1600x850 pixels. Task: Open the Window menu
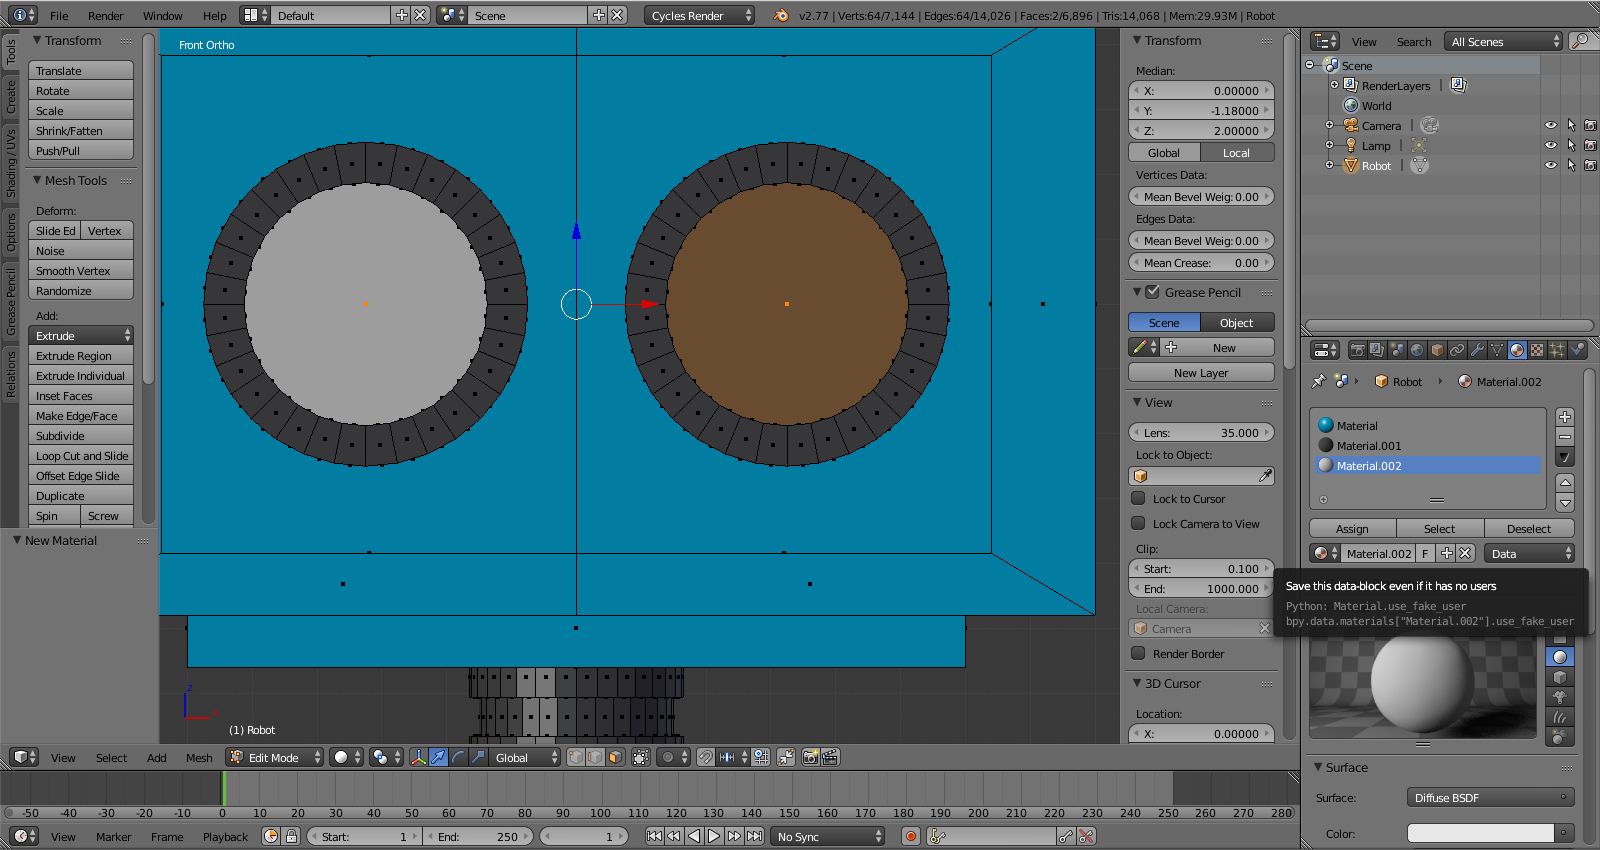tap(162, 15)
